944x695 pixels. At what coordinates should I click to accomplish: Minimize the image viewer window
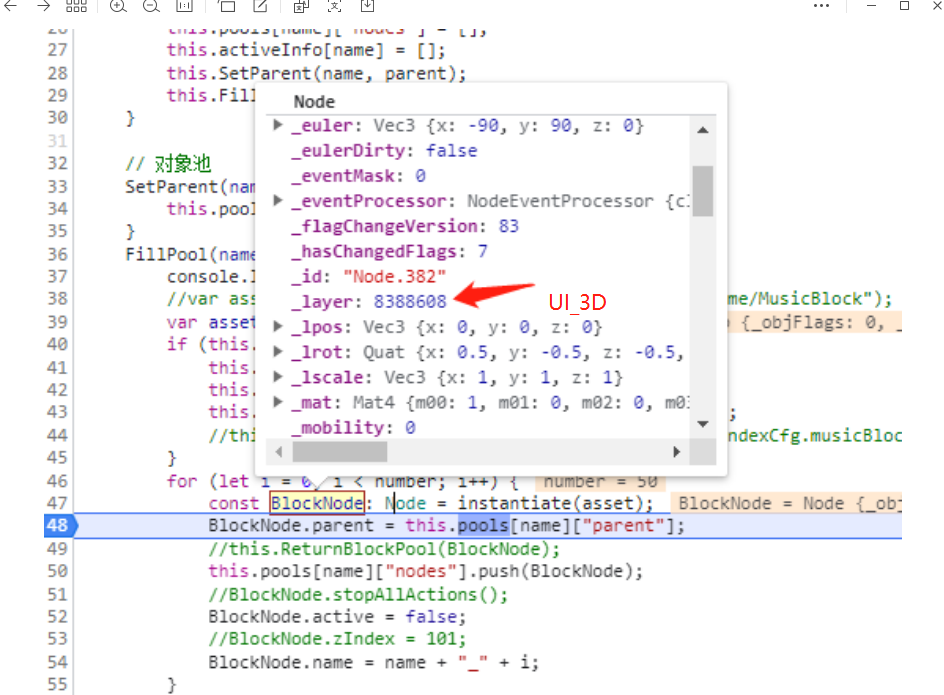(871, 5)
